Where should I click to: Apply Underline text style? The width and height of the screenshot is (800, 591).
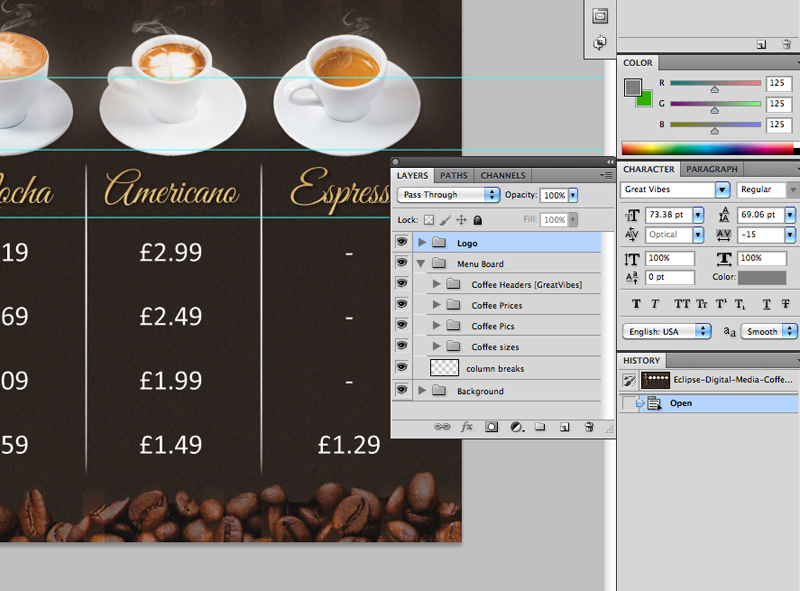(x=766, y=304)
